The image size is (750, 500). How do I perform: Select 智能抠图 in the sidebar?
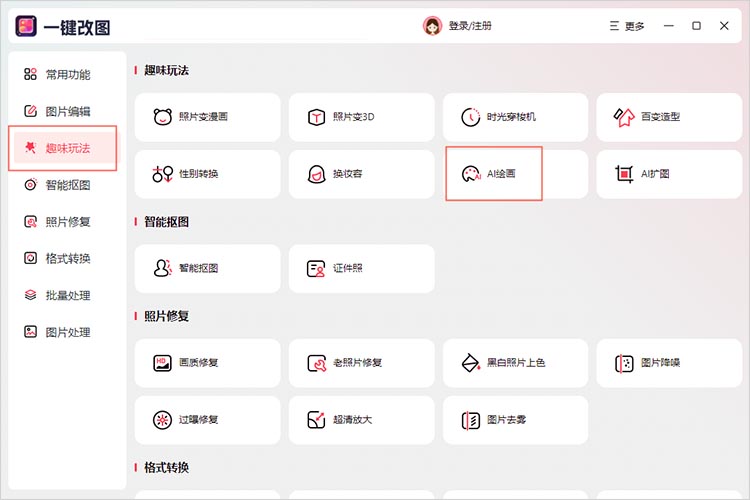[x=67, y=185]
